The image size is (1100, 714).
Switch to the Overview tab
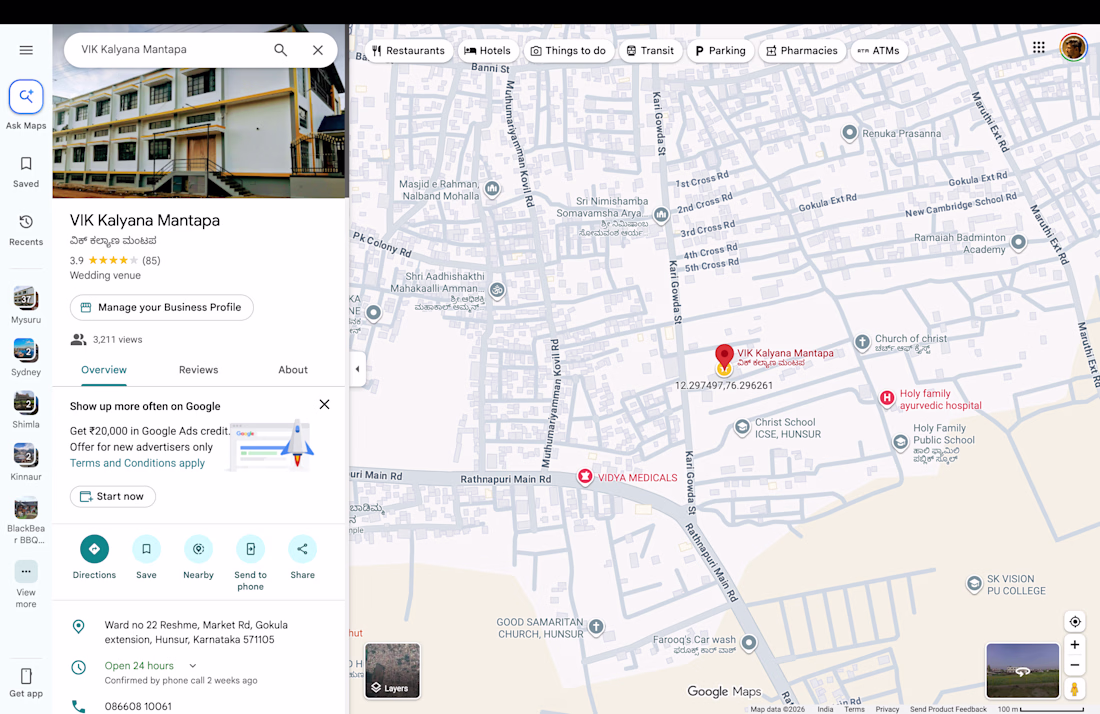pyautogui.click(x=104, y=370)
